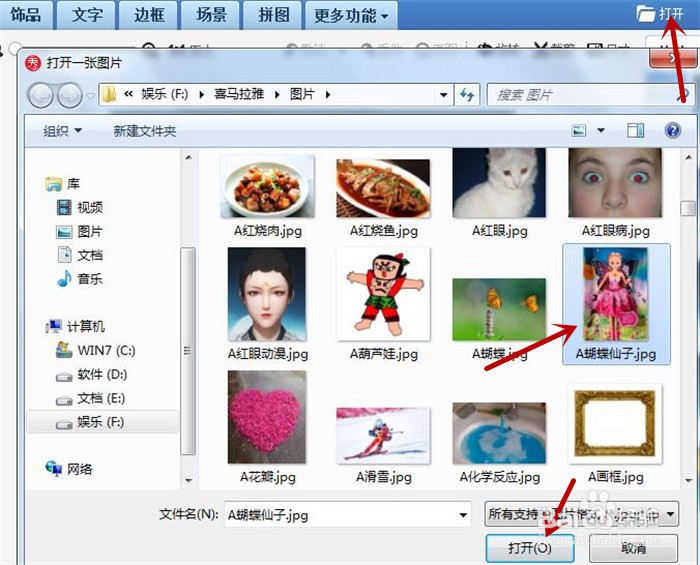Image resolution: width=700 pixels, height=565 pixels.
Task: Switch to 场景 tab
Action: tap(211, 15)
